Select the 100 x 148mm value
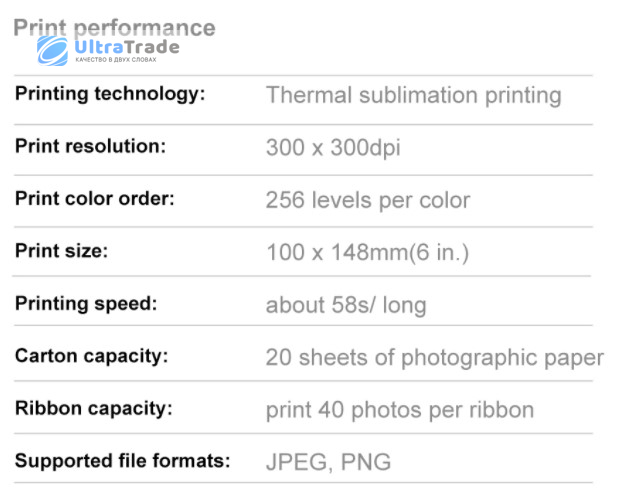 (x=367, y=253)
